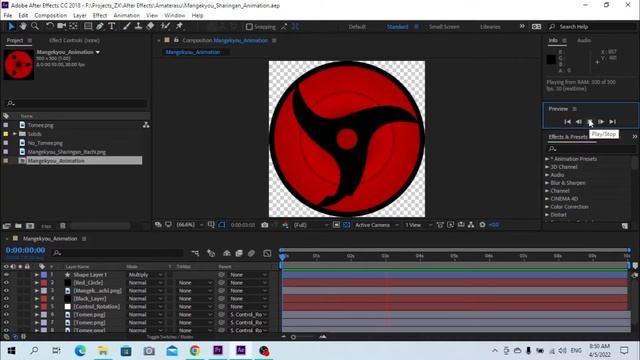
Task: Hide the Black_Layer layer
Action: 6,298
